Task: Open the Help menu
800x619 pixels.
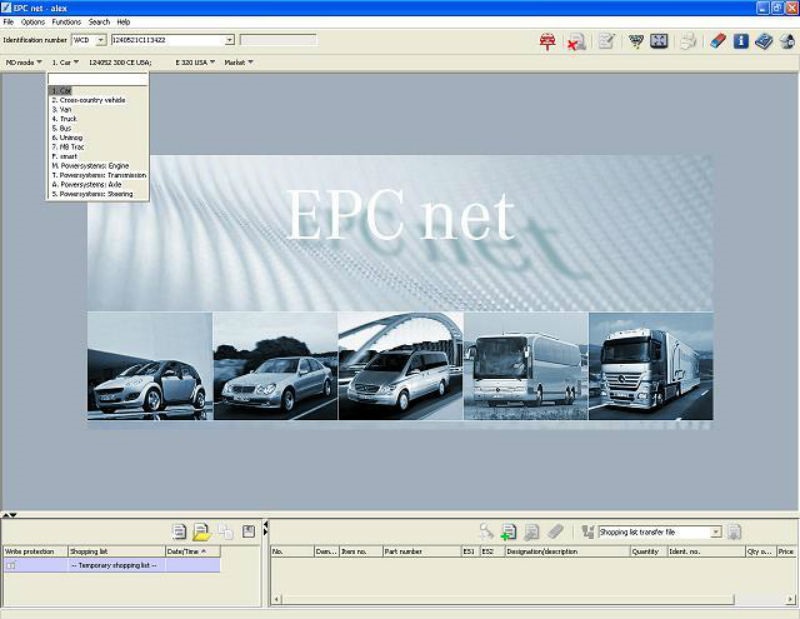Action: 123,22
